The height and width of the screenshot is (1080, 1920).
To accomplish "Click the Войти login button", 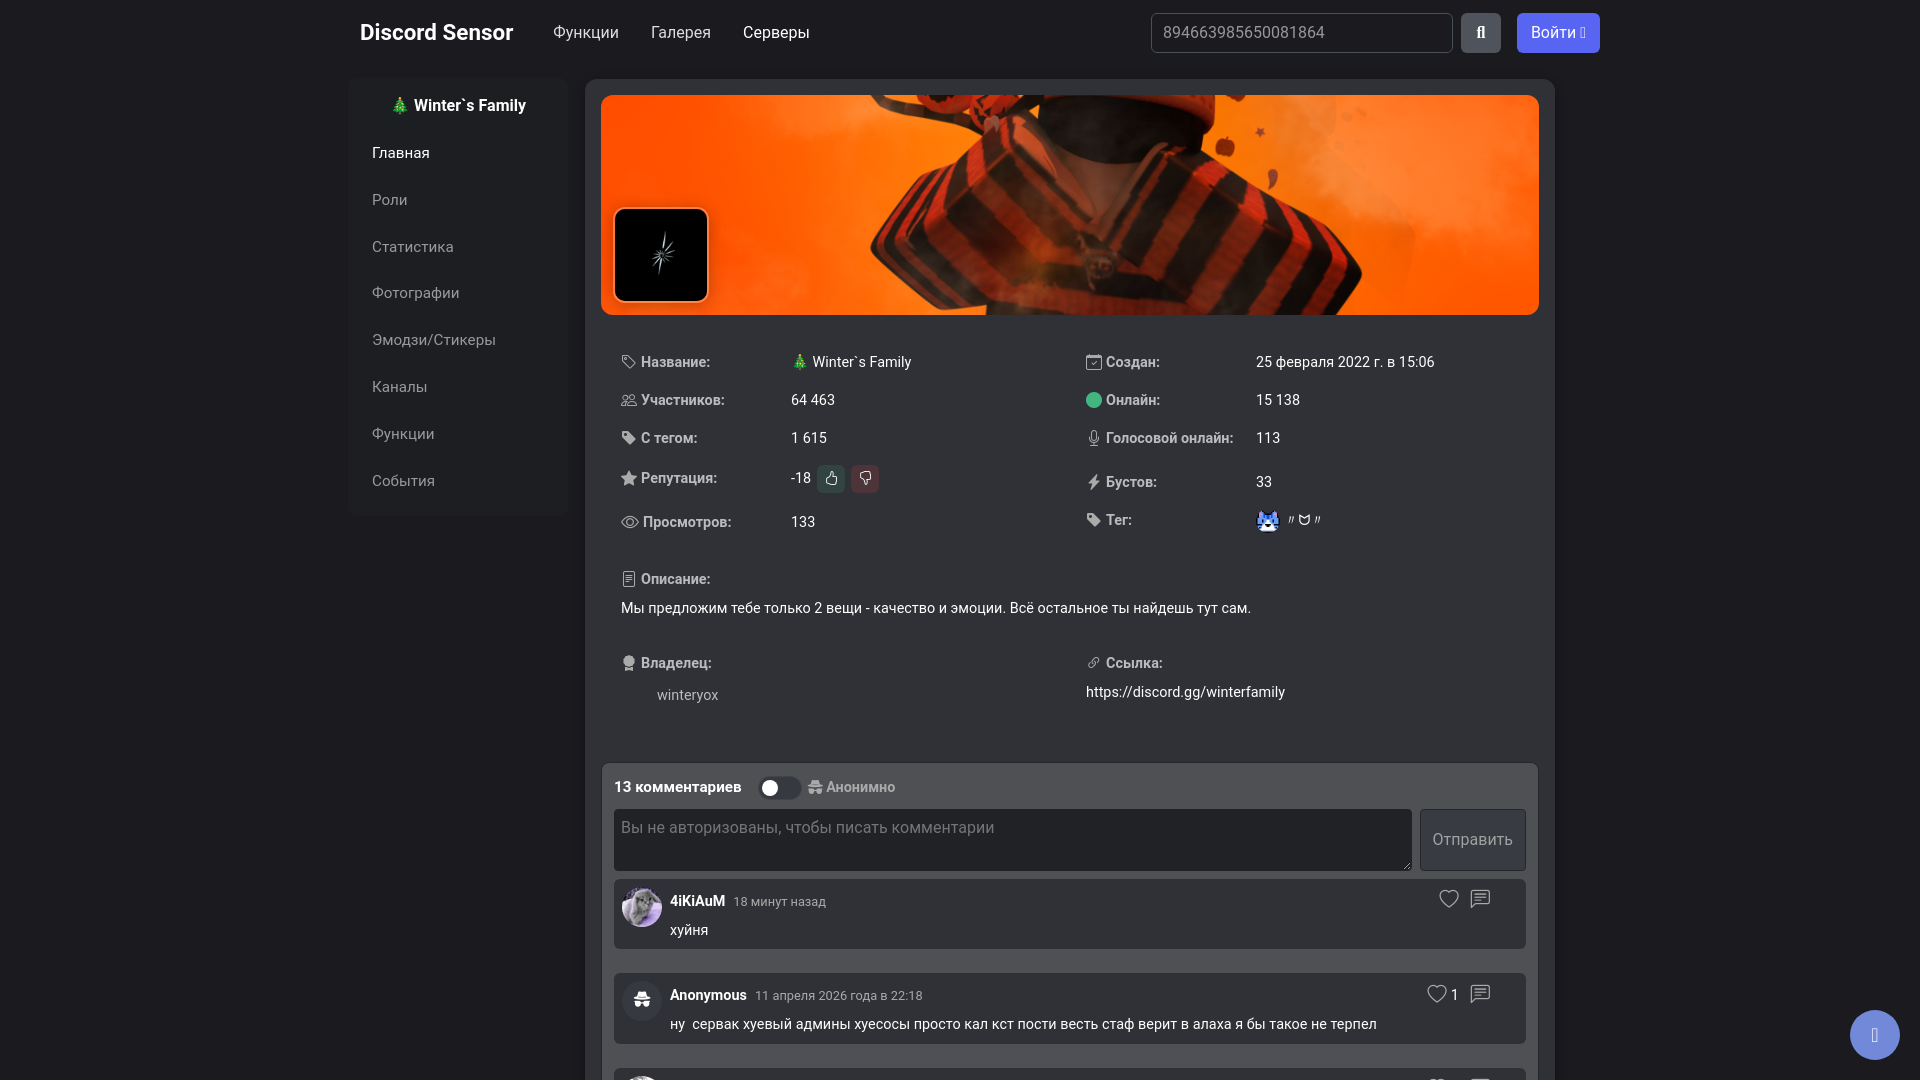I will tap(1558, 33).
